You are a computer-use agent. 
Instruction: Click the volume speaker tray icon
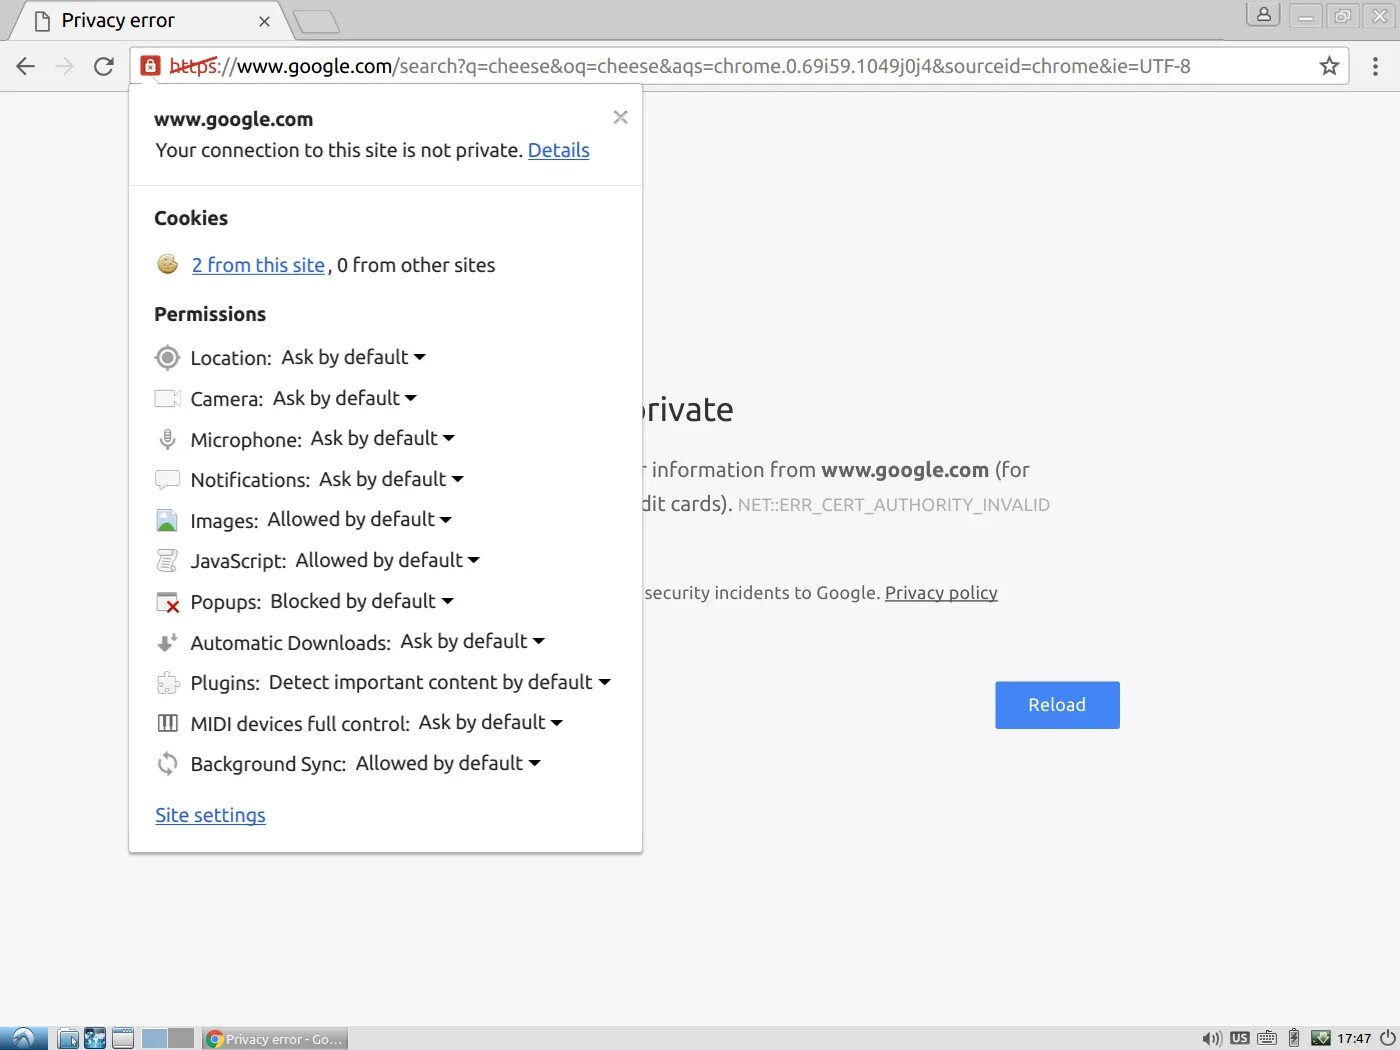coord(1211,1039)
